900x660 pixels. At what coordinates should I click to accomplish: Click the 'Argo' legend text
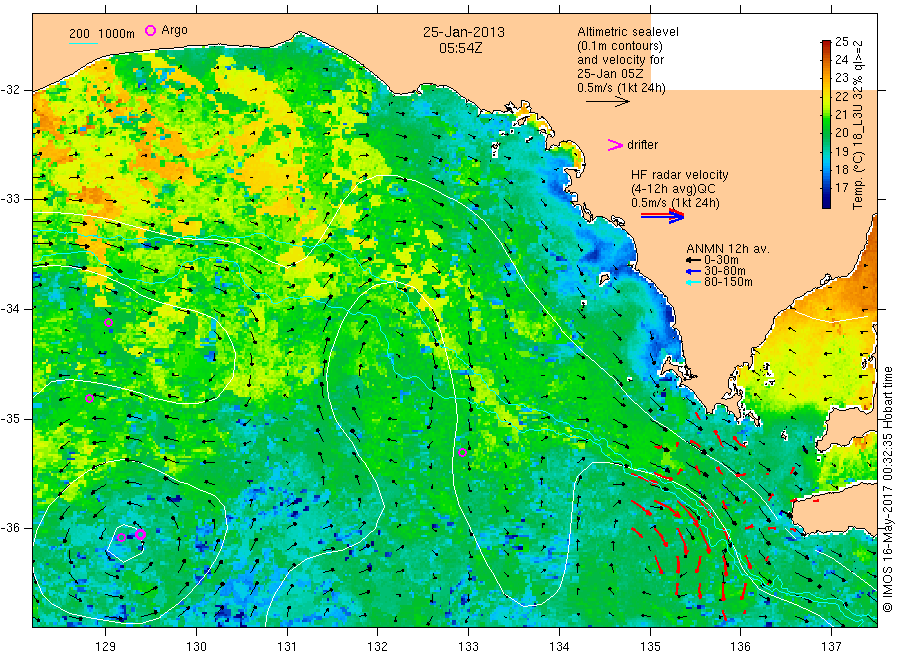[x=174, y=30]
